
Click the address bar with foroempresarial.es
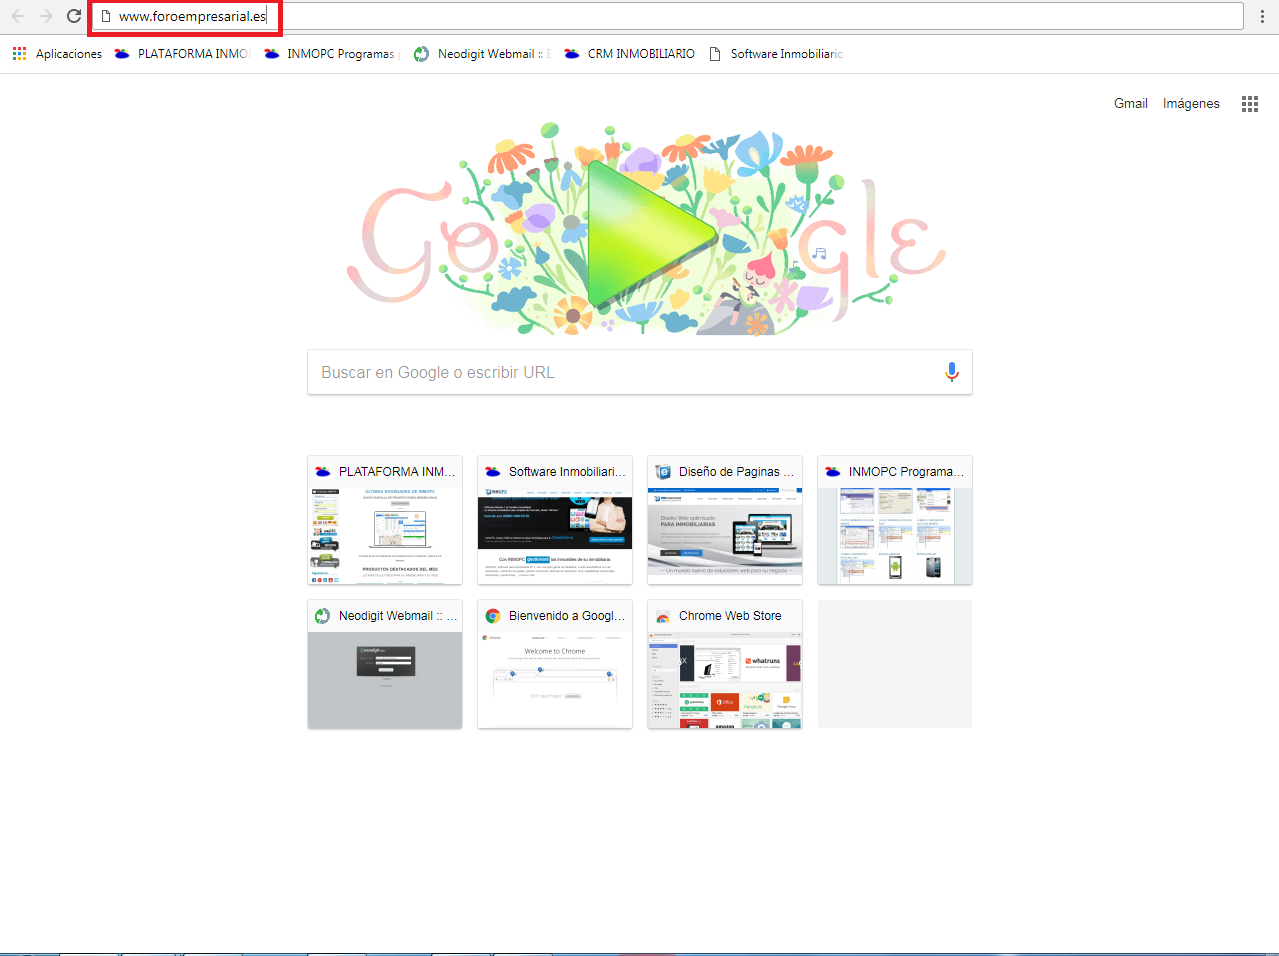click(668, 16)
